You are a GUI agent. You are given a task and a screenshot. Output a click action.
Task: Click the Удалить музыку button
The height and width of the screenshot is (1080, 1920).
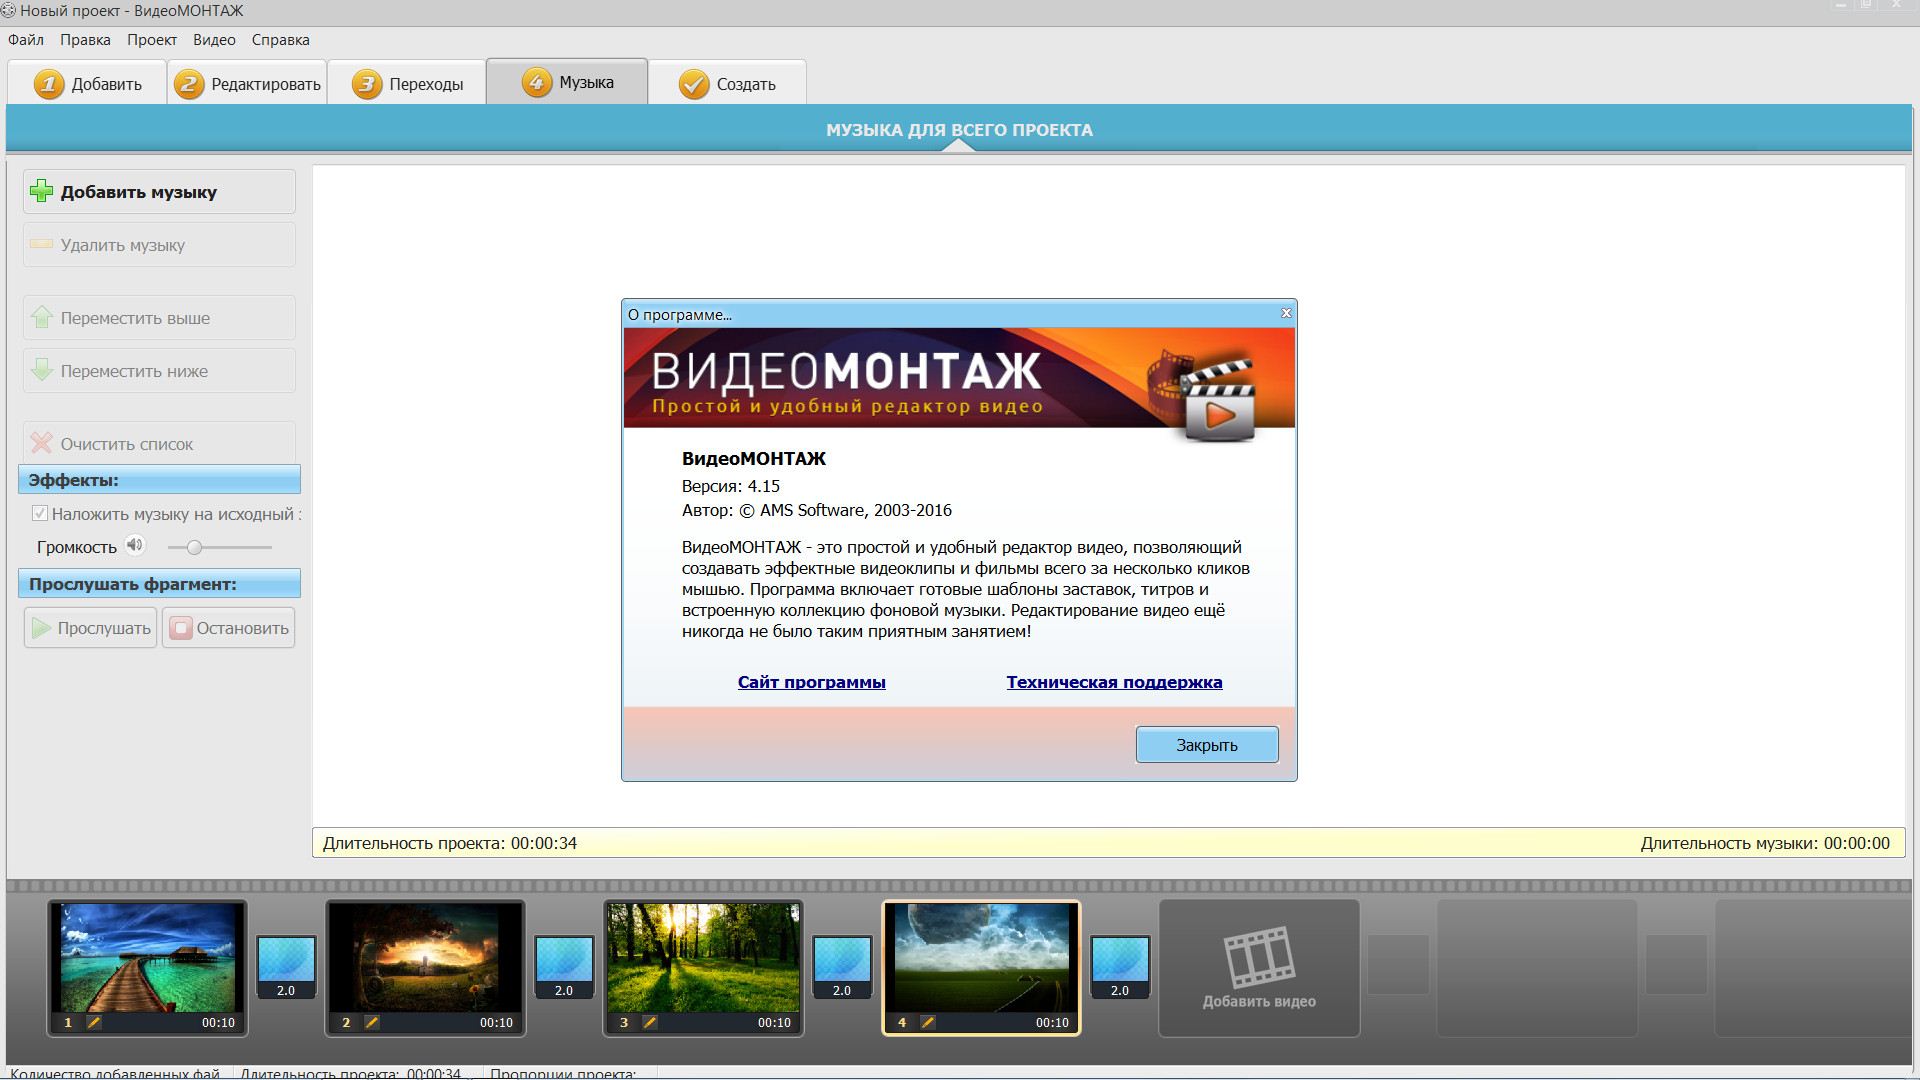(x=159, y=245)
